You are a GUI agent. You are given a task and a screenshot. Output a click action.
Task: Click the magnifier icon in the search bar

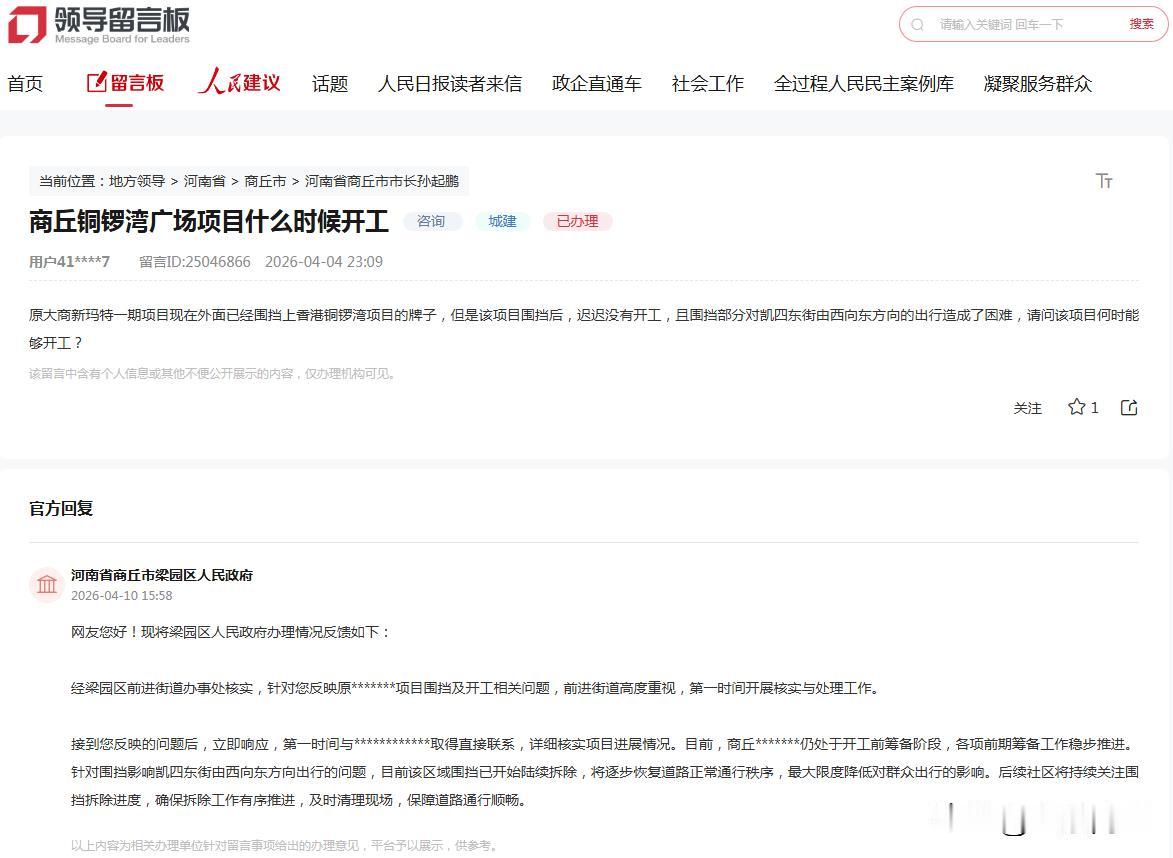(x=918, y=24)
